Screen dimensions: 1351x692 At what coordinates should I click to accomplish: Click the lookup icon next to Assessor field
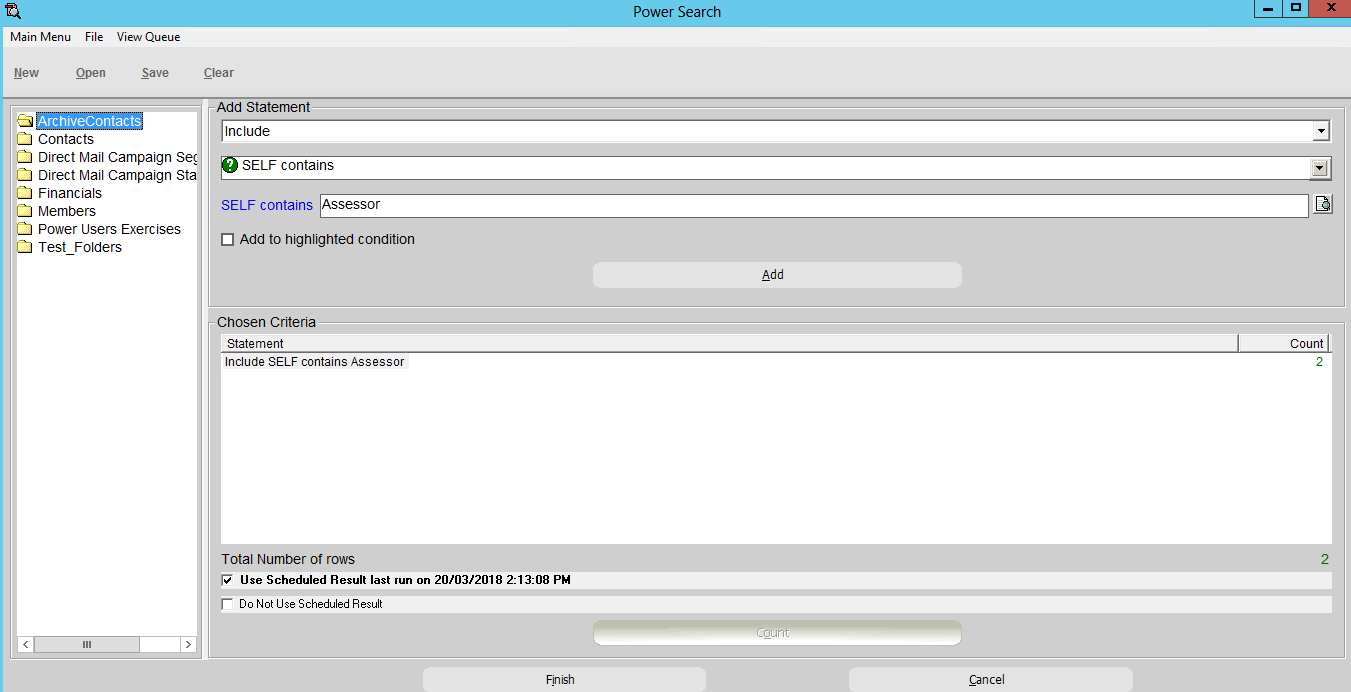click(x=1322, y=205)
